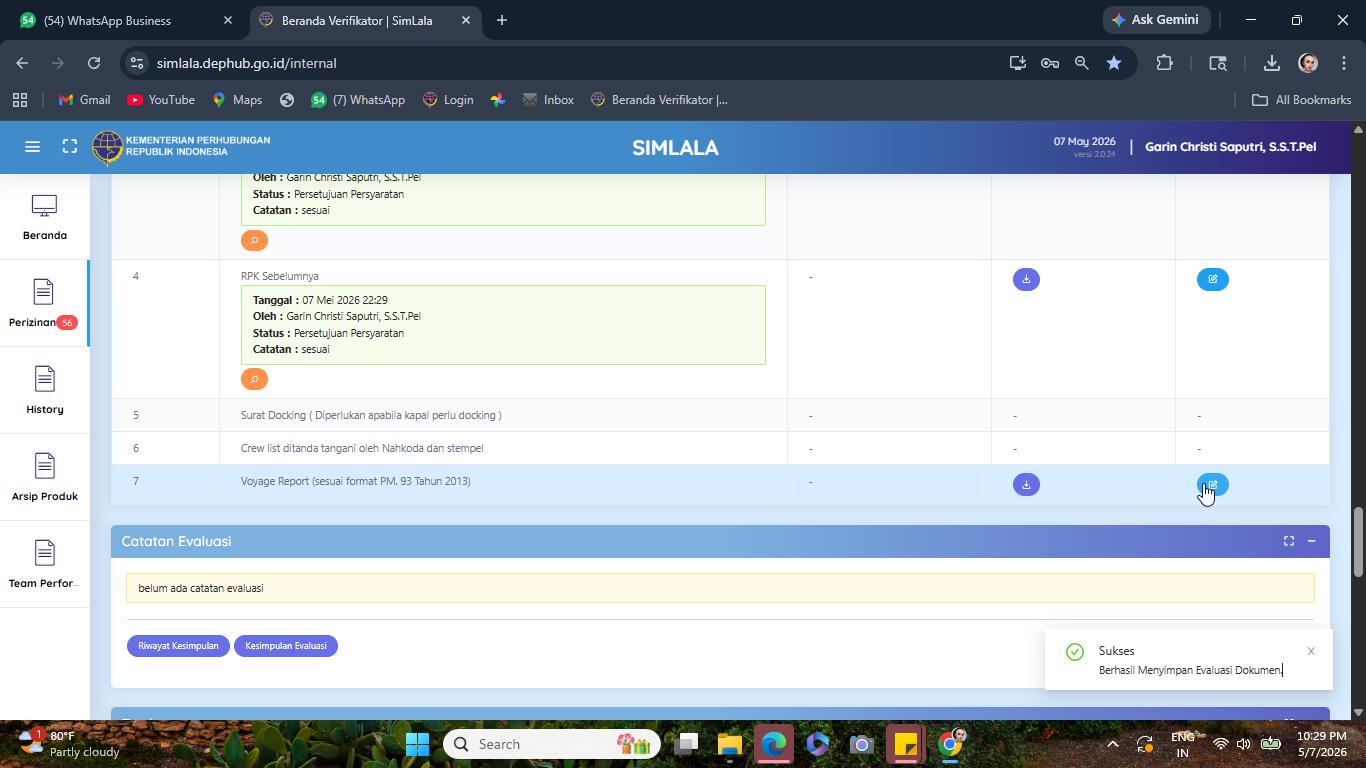Viewport: 1366px width, 768px height.
Task: Click the page vertical scrollbar thumb
Action: pos(1358,542)
